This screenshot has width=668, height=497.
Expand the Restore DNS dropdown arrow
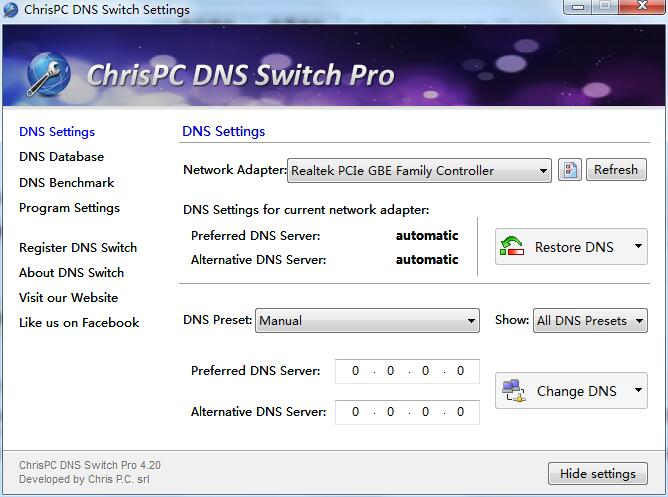click(638, 246)
